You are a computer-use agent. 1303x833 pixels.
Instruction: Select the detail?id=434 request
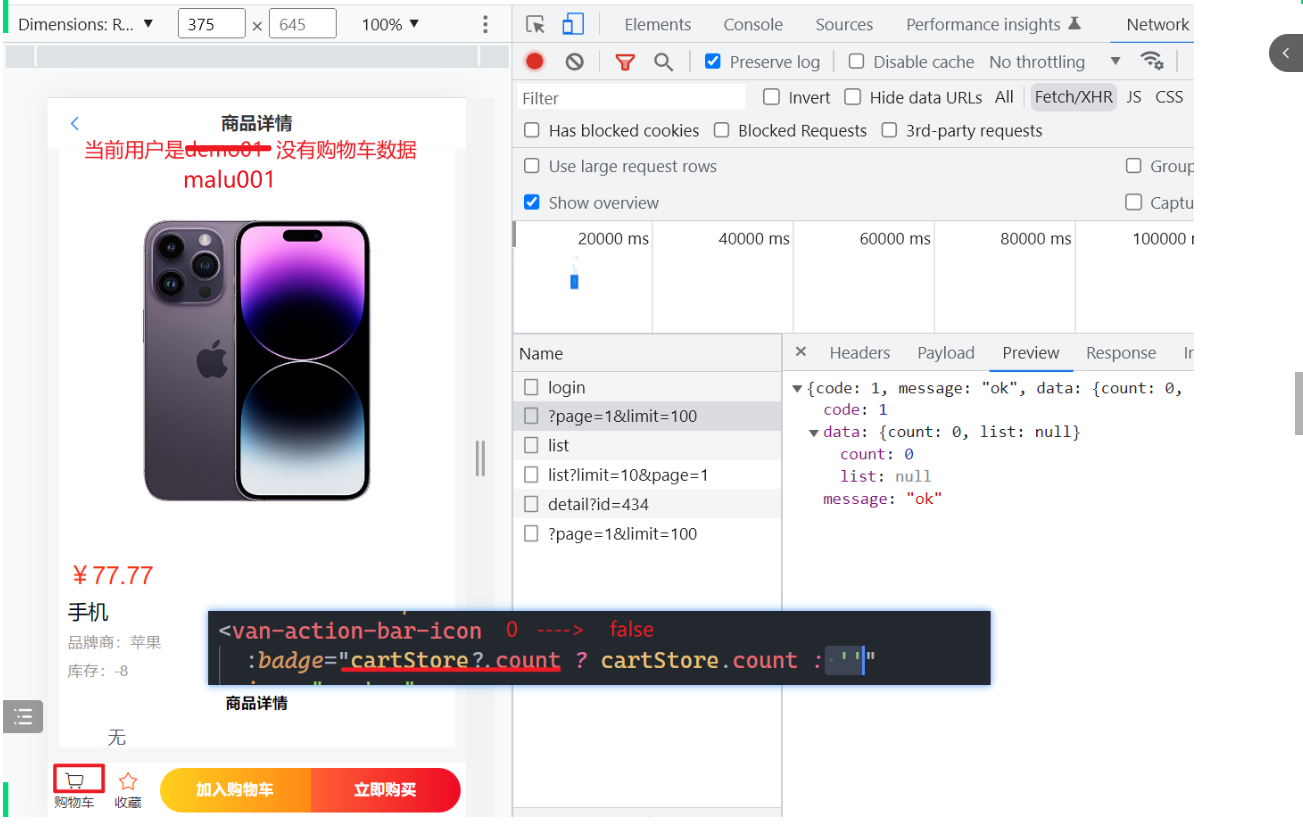[647, 504]
